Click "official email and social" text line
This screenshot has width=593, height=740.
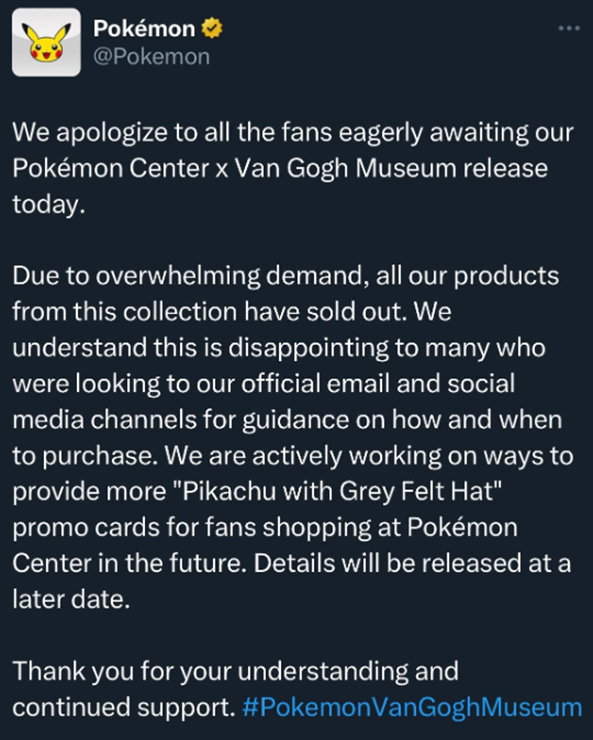[378, 383]
